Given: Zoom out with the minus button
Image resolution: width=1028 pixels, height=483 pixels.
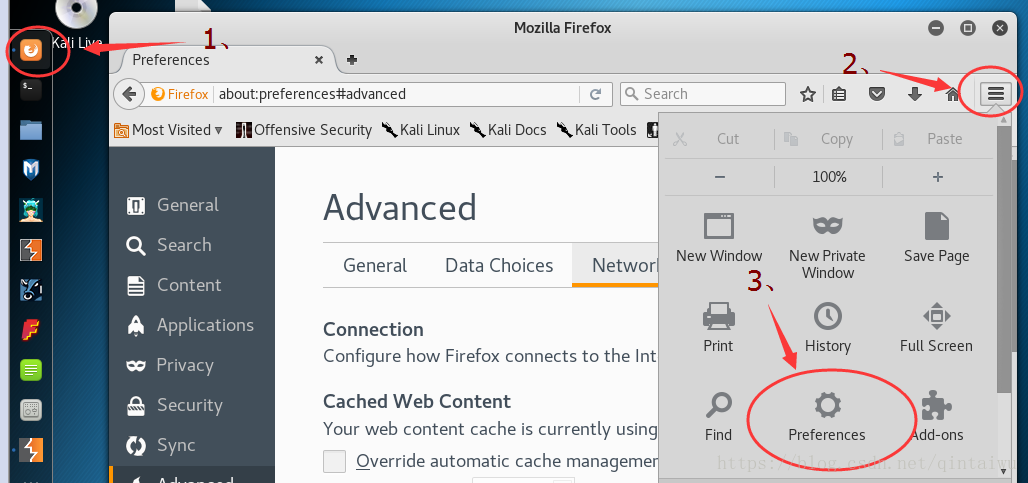Looking at the screenshot, I should coord(720,176).
